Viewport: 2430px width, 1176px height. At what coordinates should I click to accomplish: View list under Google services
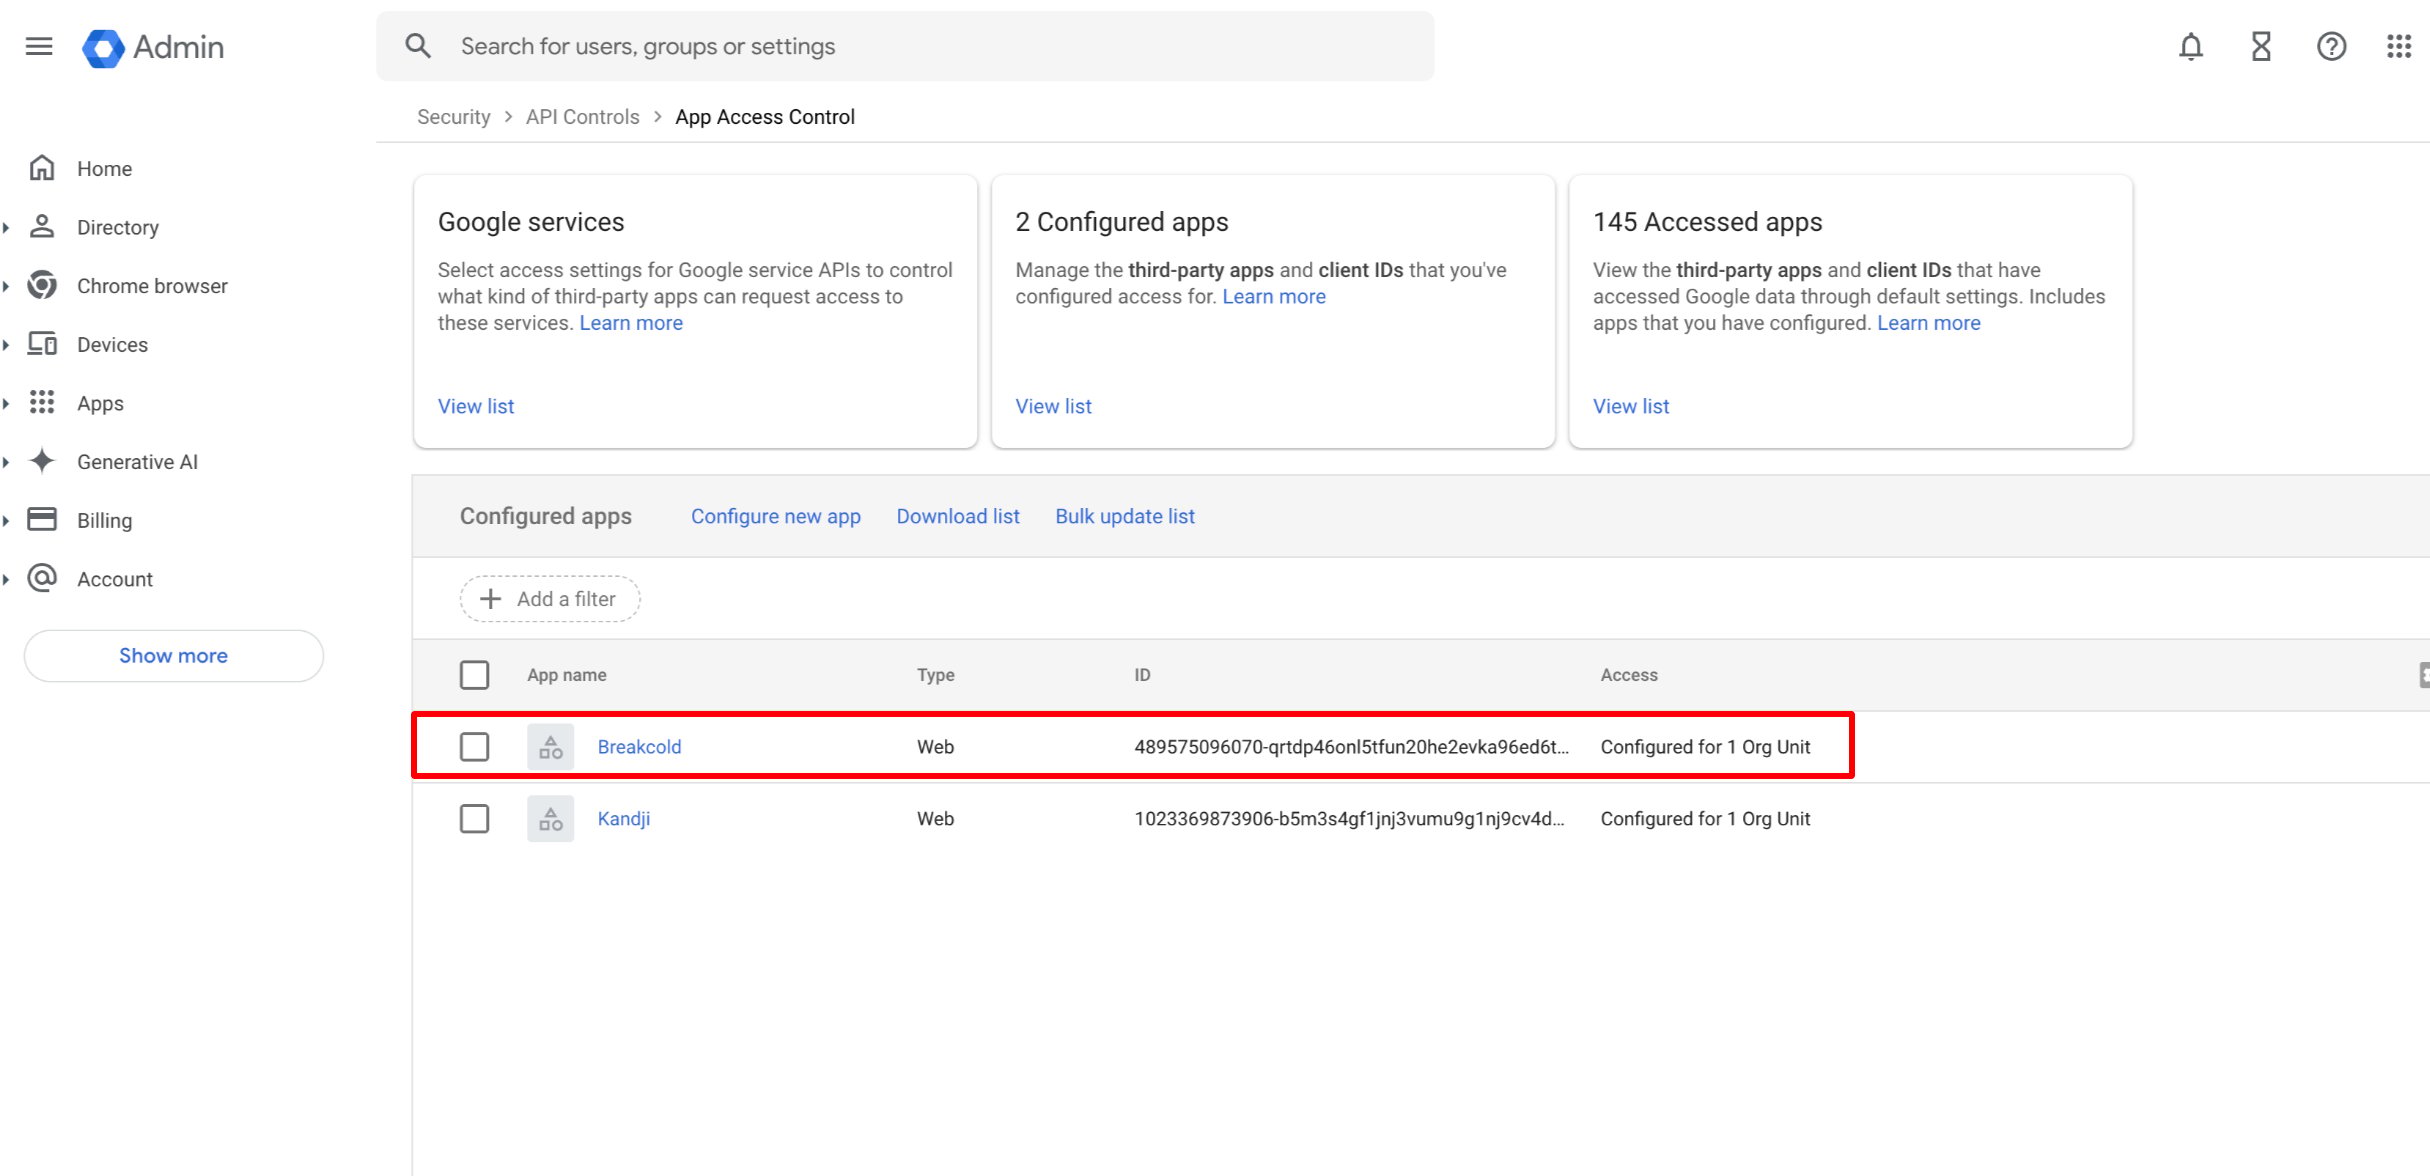pyautogui.click(x=475, y=406)
